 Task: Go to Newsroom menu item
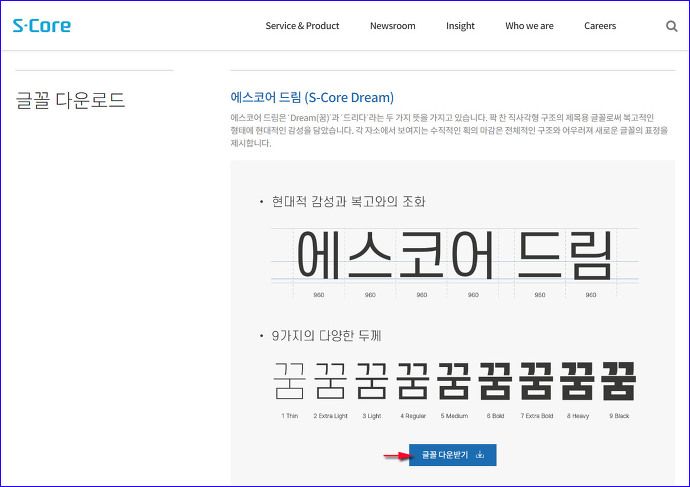coord(393,26)
